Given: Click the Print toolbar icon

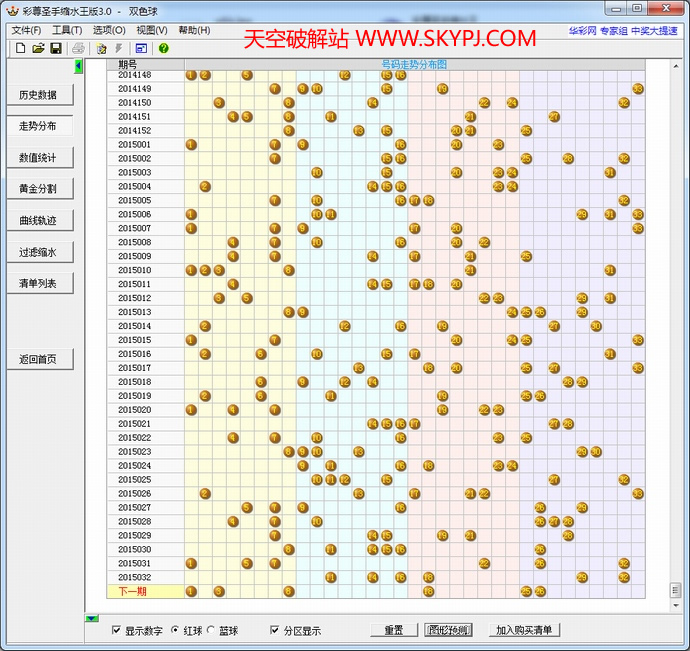Looking at the screenshot, I should pyautogui.click(x=78, y=48).
